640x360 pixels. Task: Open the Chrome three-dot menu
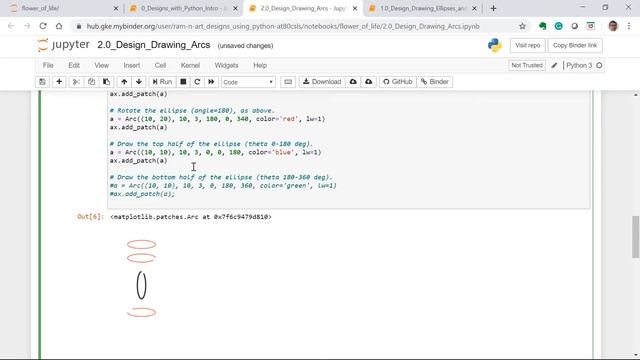pos(629,26)
